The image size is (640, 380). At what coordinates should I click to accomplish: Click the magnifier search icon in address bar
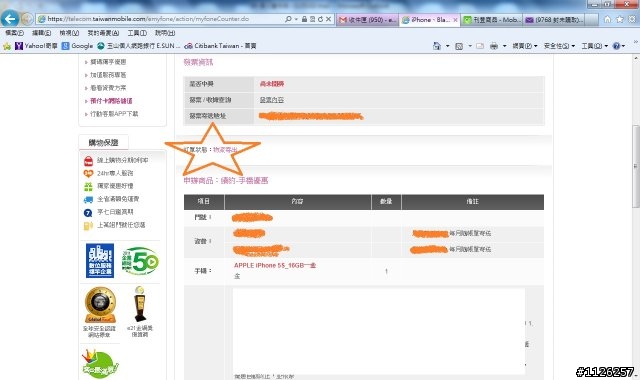pos(288,19)
